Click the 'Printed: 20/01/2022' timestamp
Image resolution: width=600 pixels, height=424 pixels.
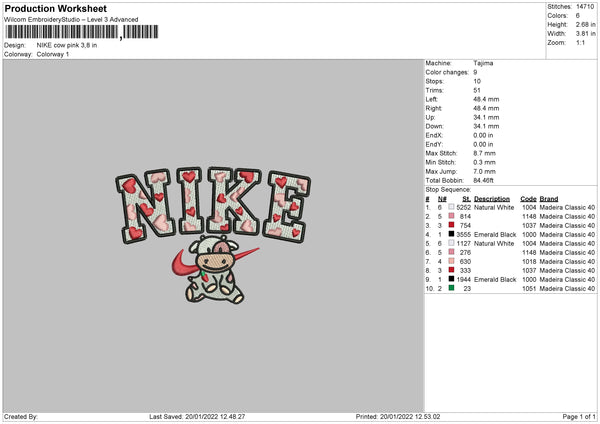pyautogui.click(x=398, y=416)
